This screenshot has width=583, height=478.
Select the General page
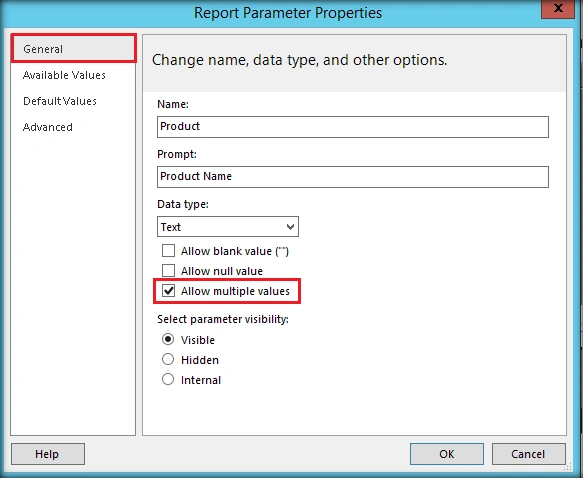[74, 48]
